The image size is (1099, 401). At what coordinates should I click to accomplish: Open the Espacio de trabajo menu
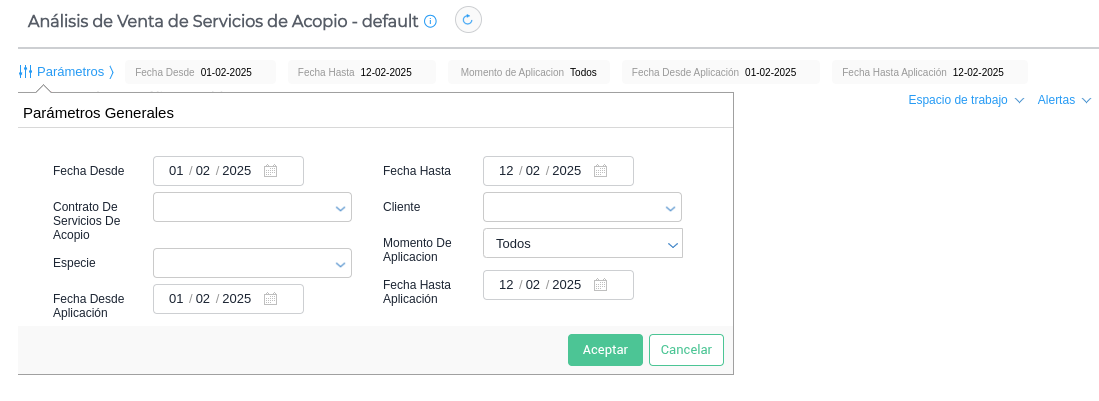click(966, 100)
